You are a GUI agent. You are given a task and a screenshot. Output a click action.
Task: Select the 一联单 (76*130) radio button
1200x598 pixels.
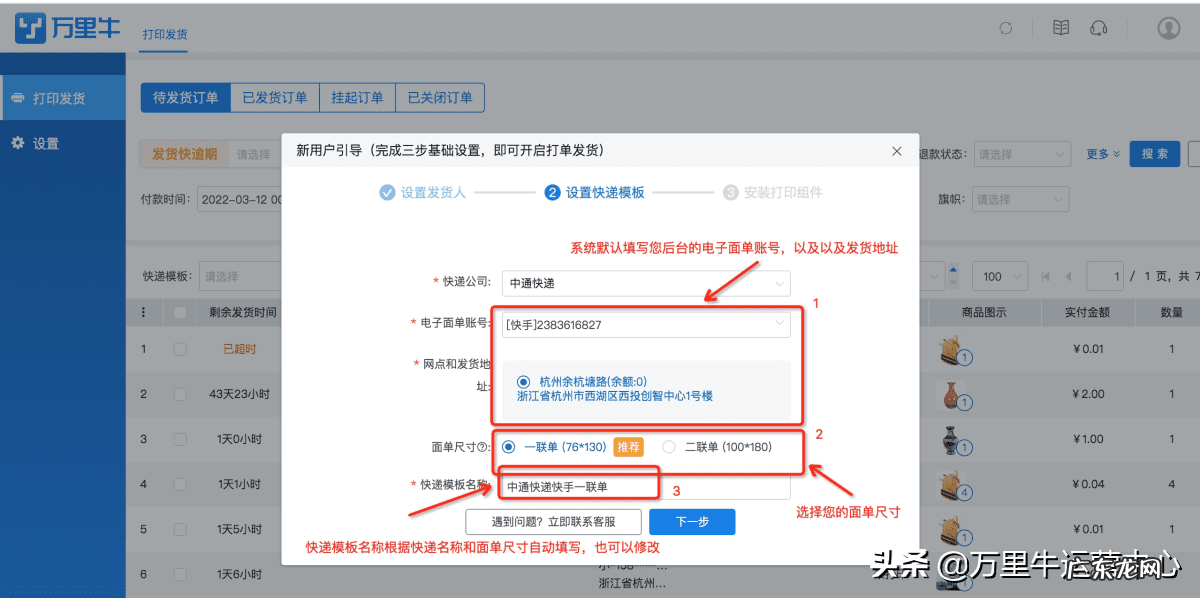click(510, 447)
